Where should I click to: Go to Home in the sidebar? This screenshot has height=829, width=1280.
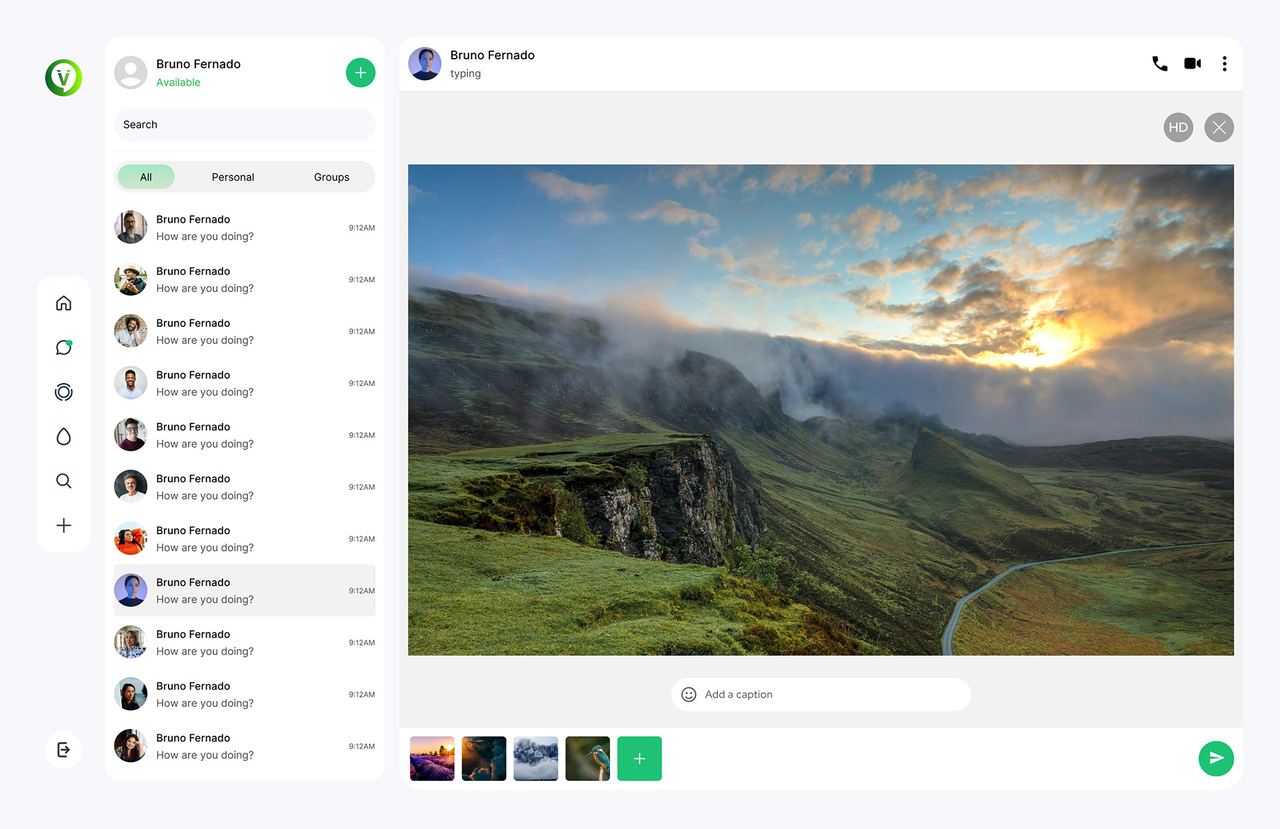63,303
